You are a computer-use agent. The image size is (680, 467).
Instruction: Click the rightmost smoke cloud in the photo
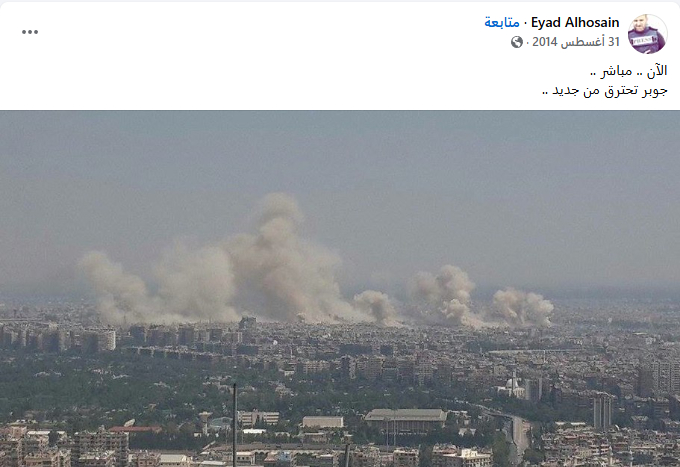(523, 307)
